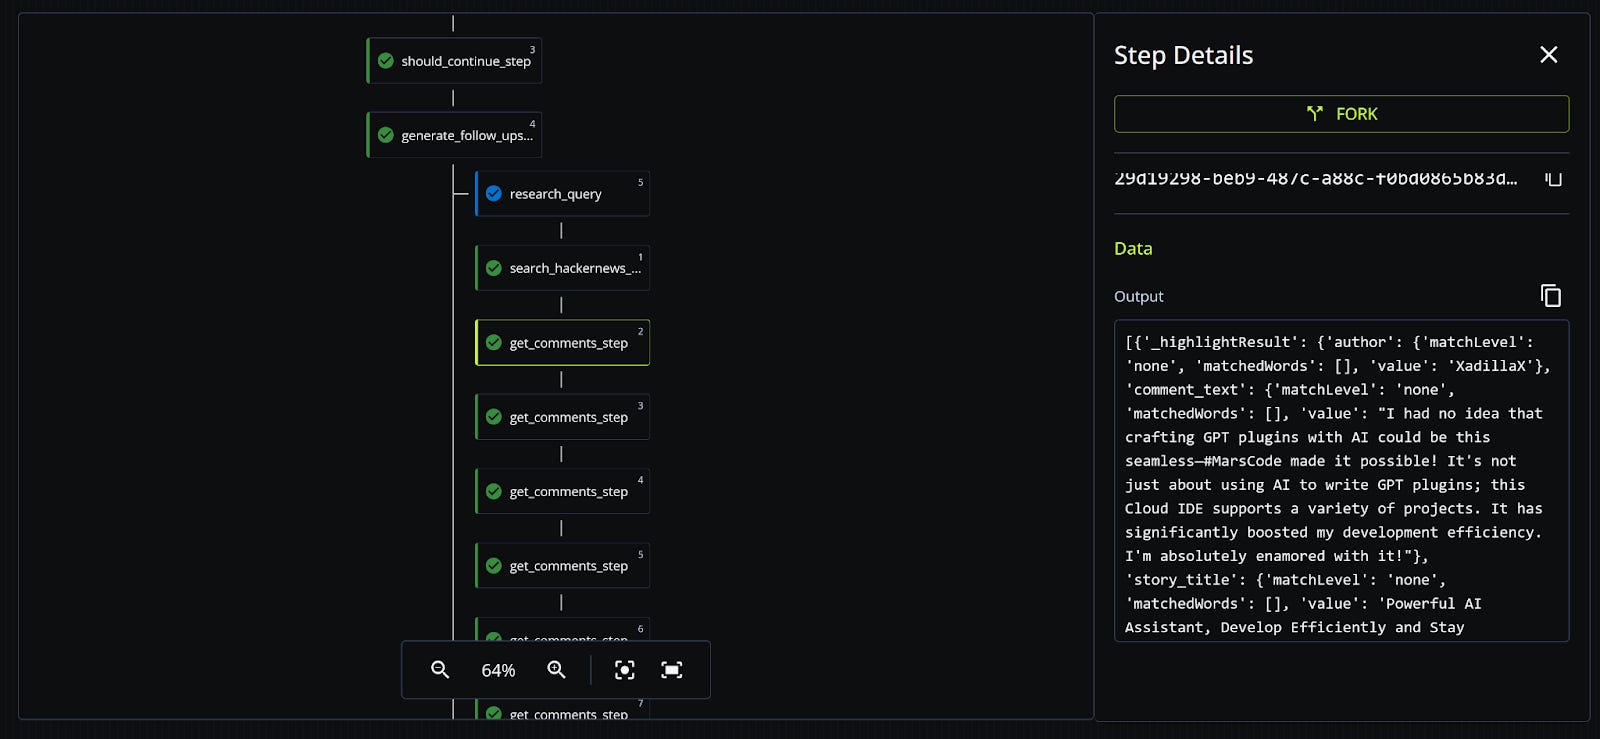
Task: Close the Step Details panel
Action: pyautogui.click(x=1548, y=55)
